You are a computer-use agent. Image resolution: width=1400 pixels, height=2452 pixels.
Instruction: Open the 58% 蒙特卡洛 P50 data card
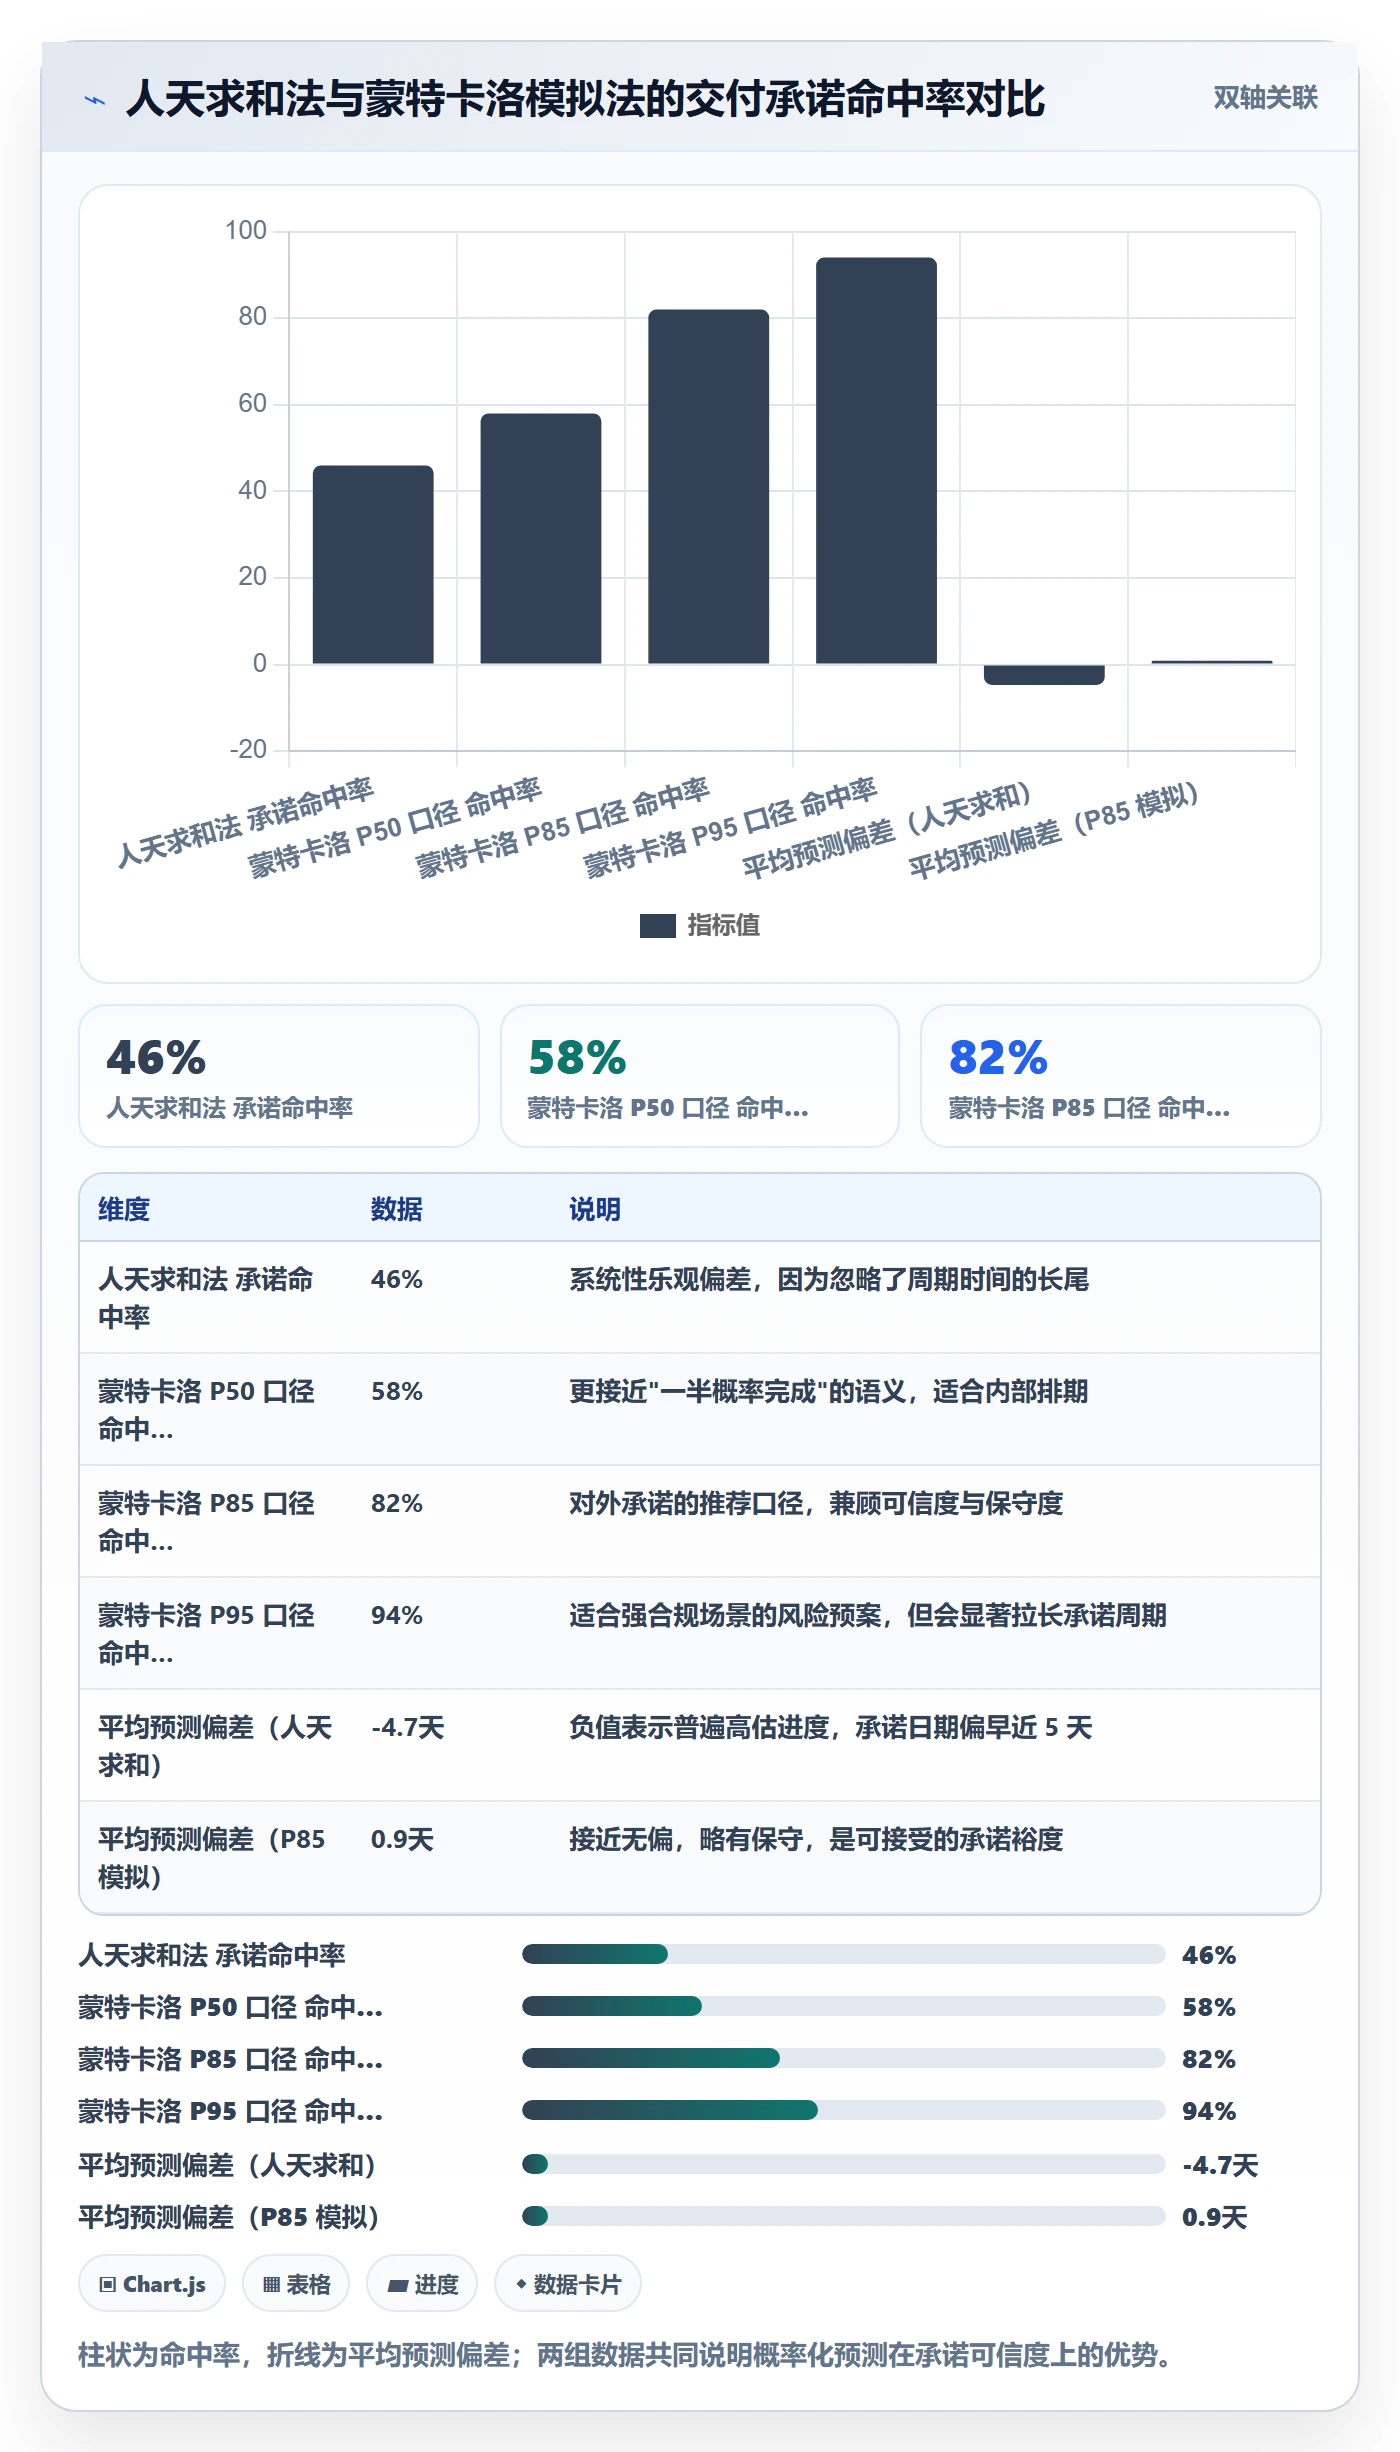(700, 1076)
